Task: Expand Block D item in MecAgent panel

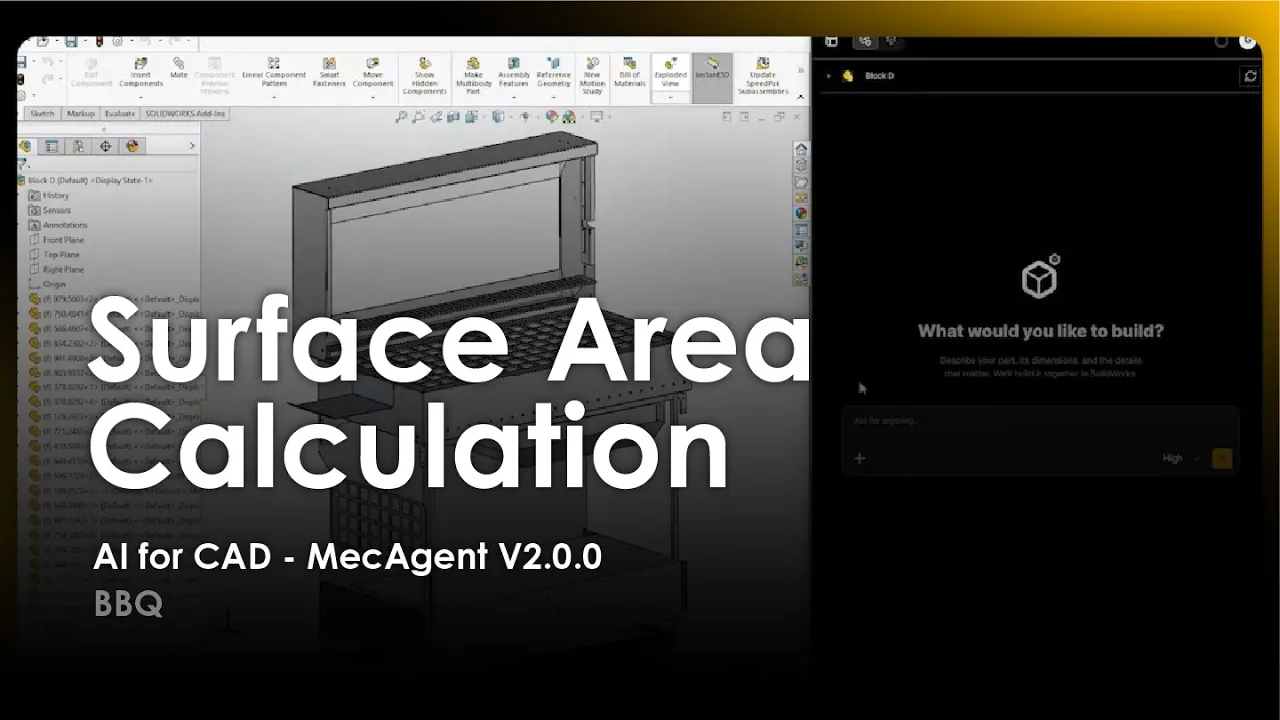Action: tap(829, 76)
